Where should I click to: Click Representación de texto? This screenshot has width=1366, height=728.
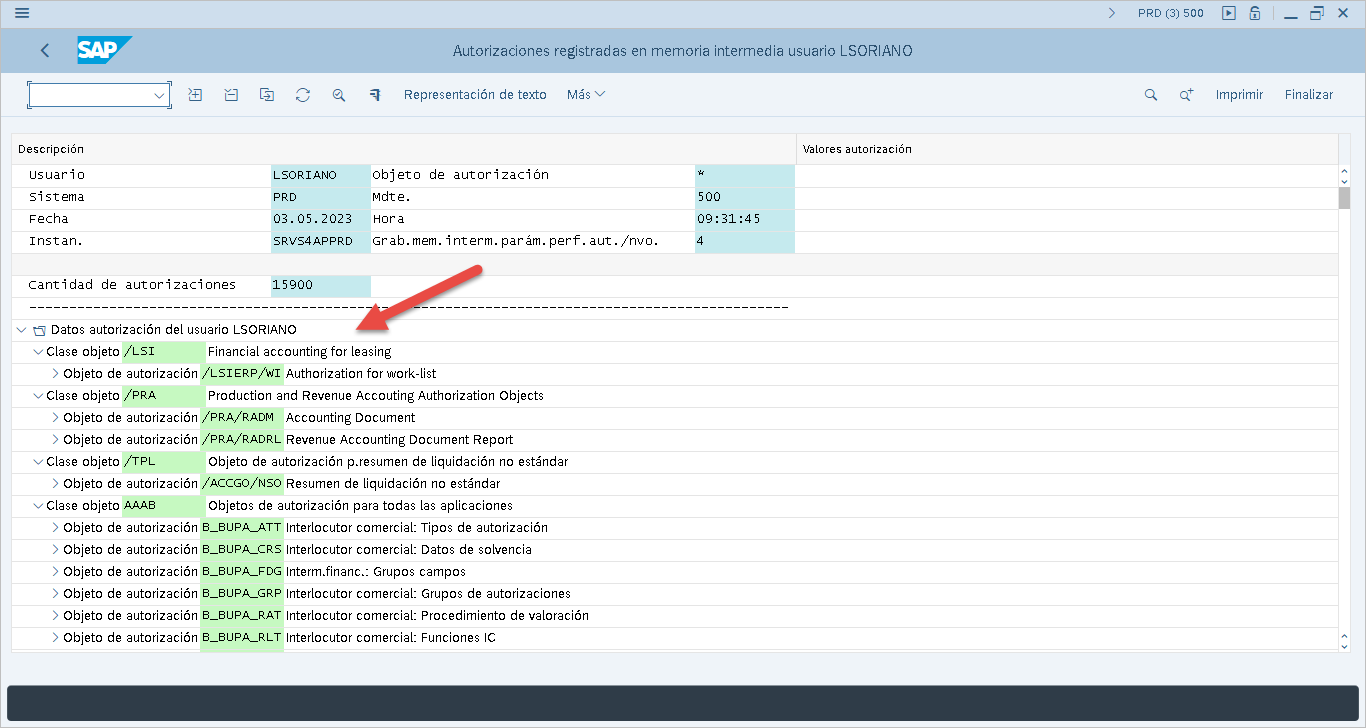[475, 95]
